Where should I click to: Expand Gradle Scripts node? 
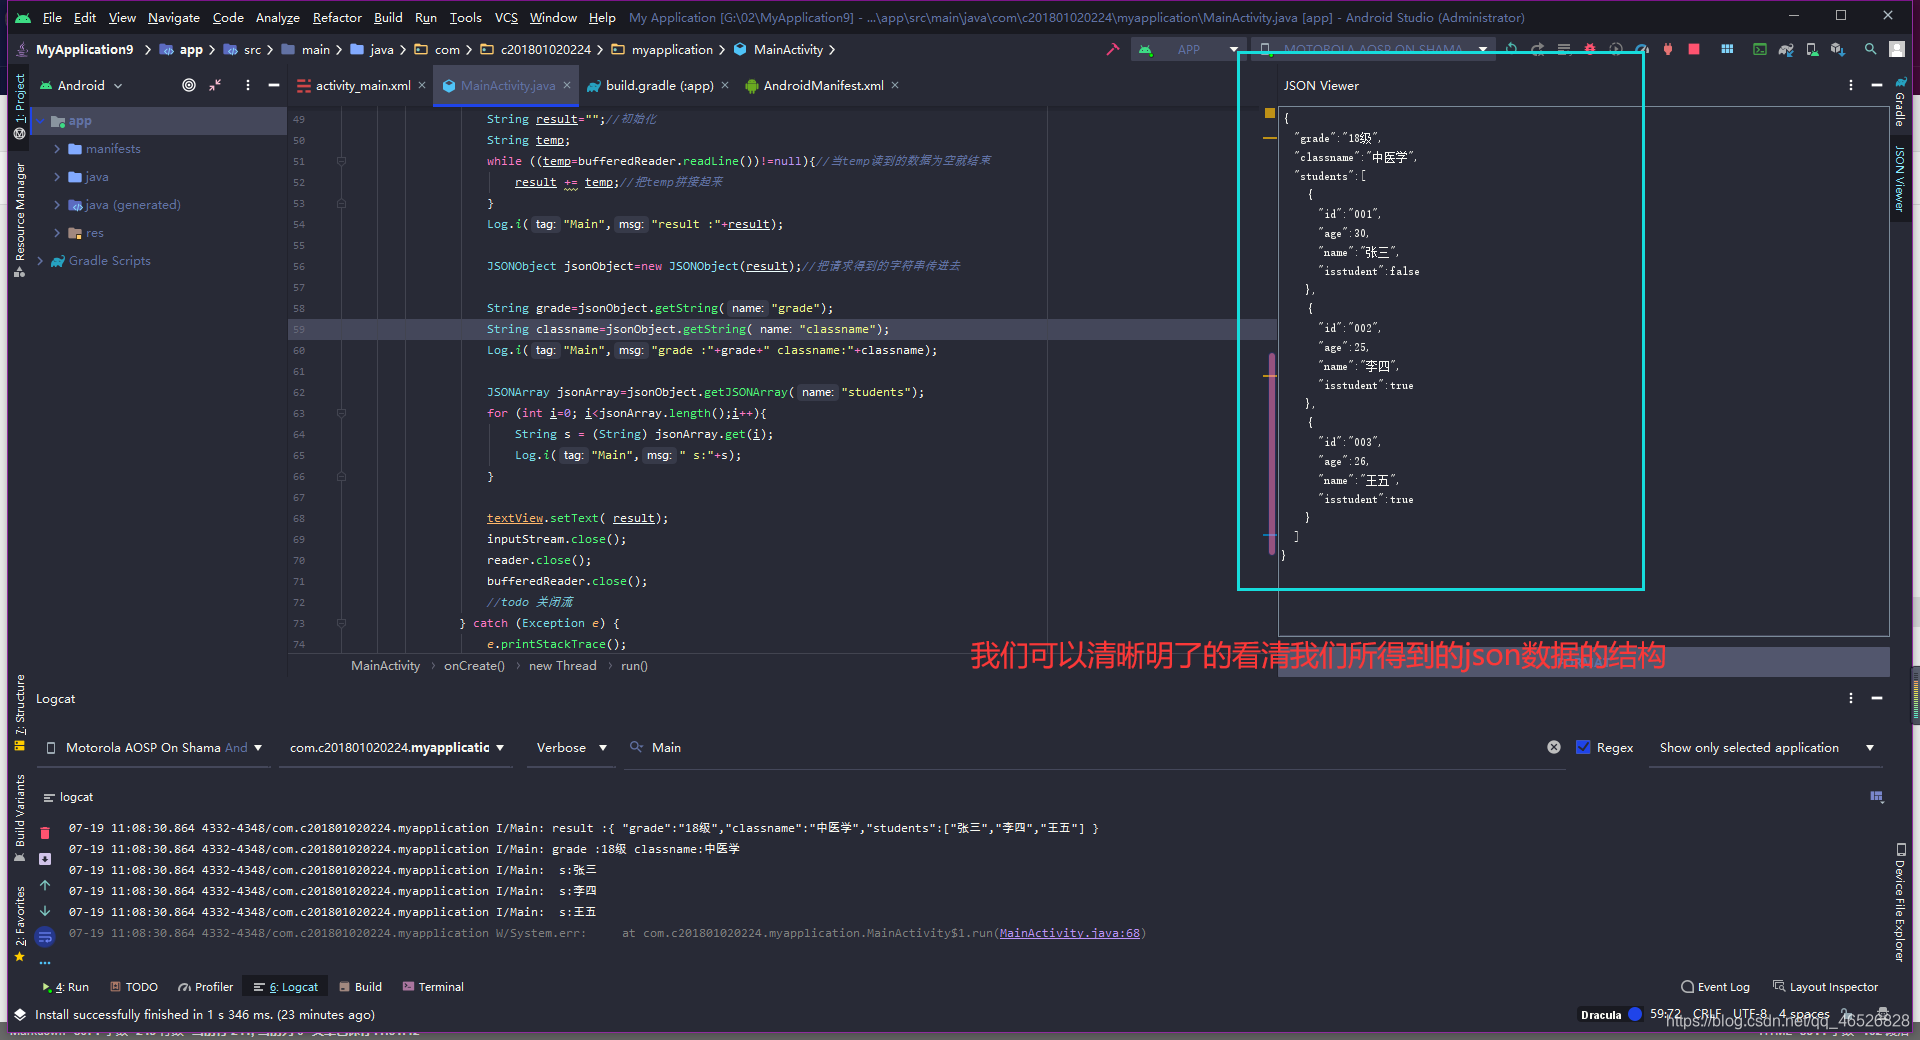point(40,260)
